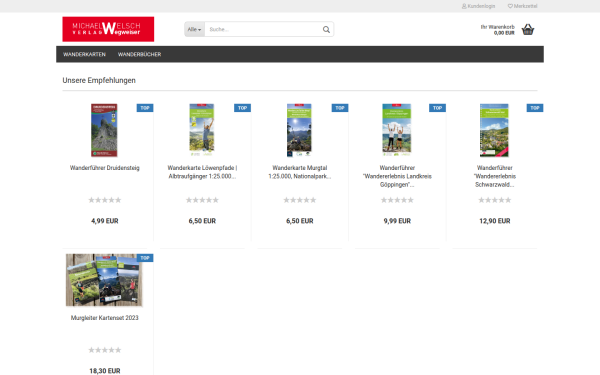This screenshot has height=375, width=600.
Task: Open the Wanderkarten menu
Action: (x=84, y=54)
